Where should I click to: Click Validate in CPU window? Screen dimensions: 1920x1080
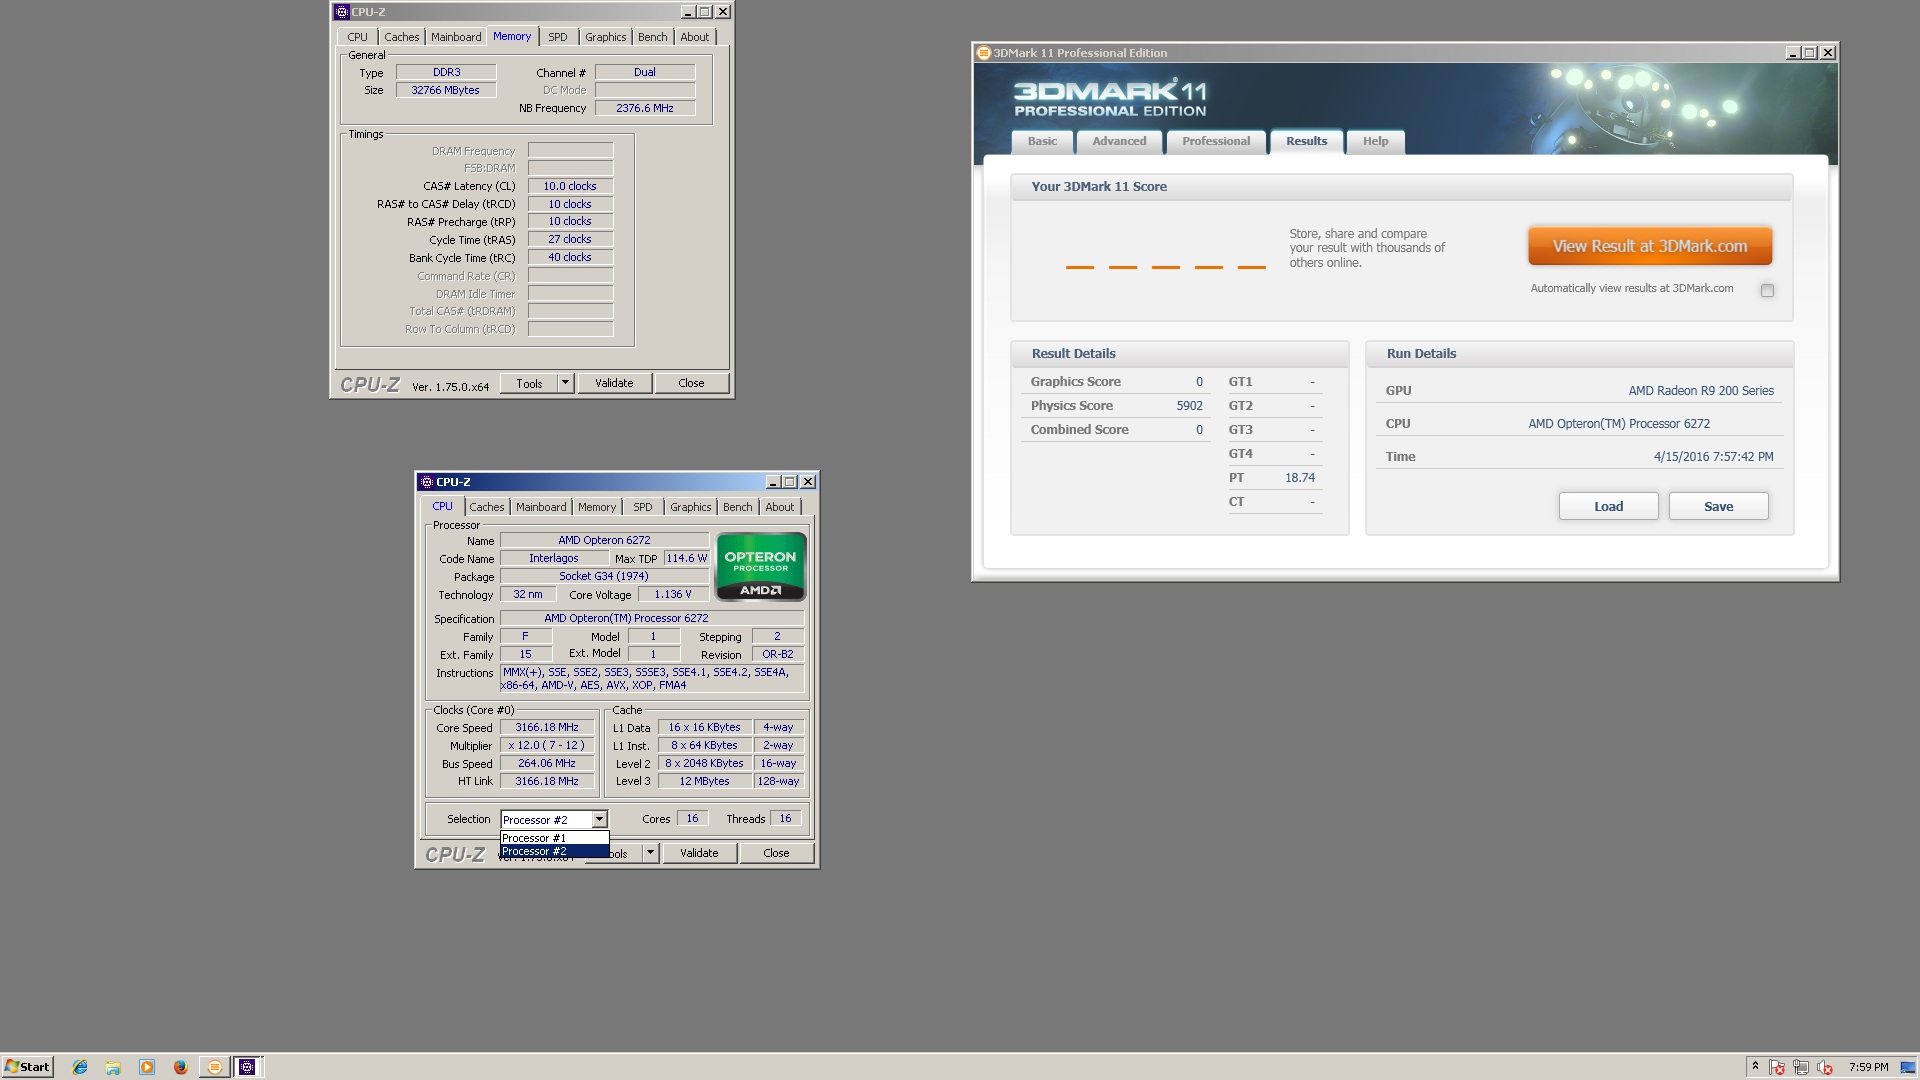click(x=699, y=853)
